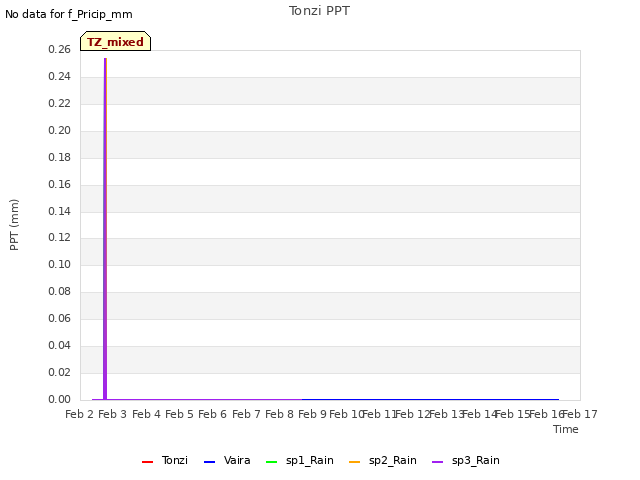The height and width of the screenshot is (480, 640).
Task: Click the Feb 5 x-axis label
Action: click(179, 414)
